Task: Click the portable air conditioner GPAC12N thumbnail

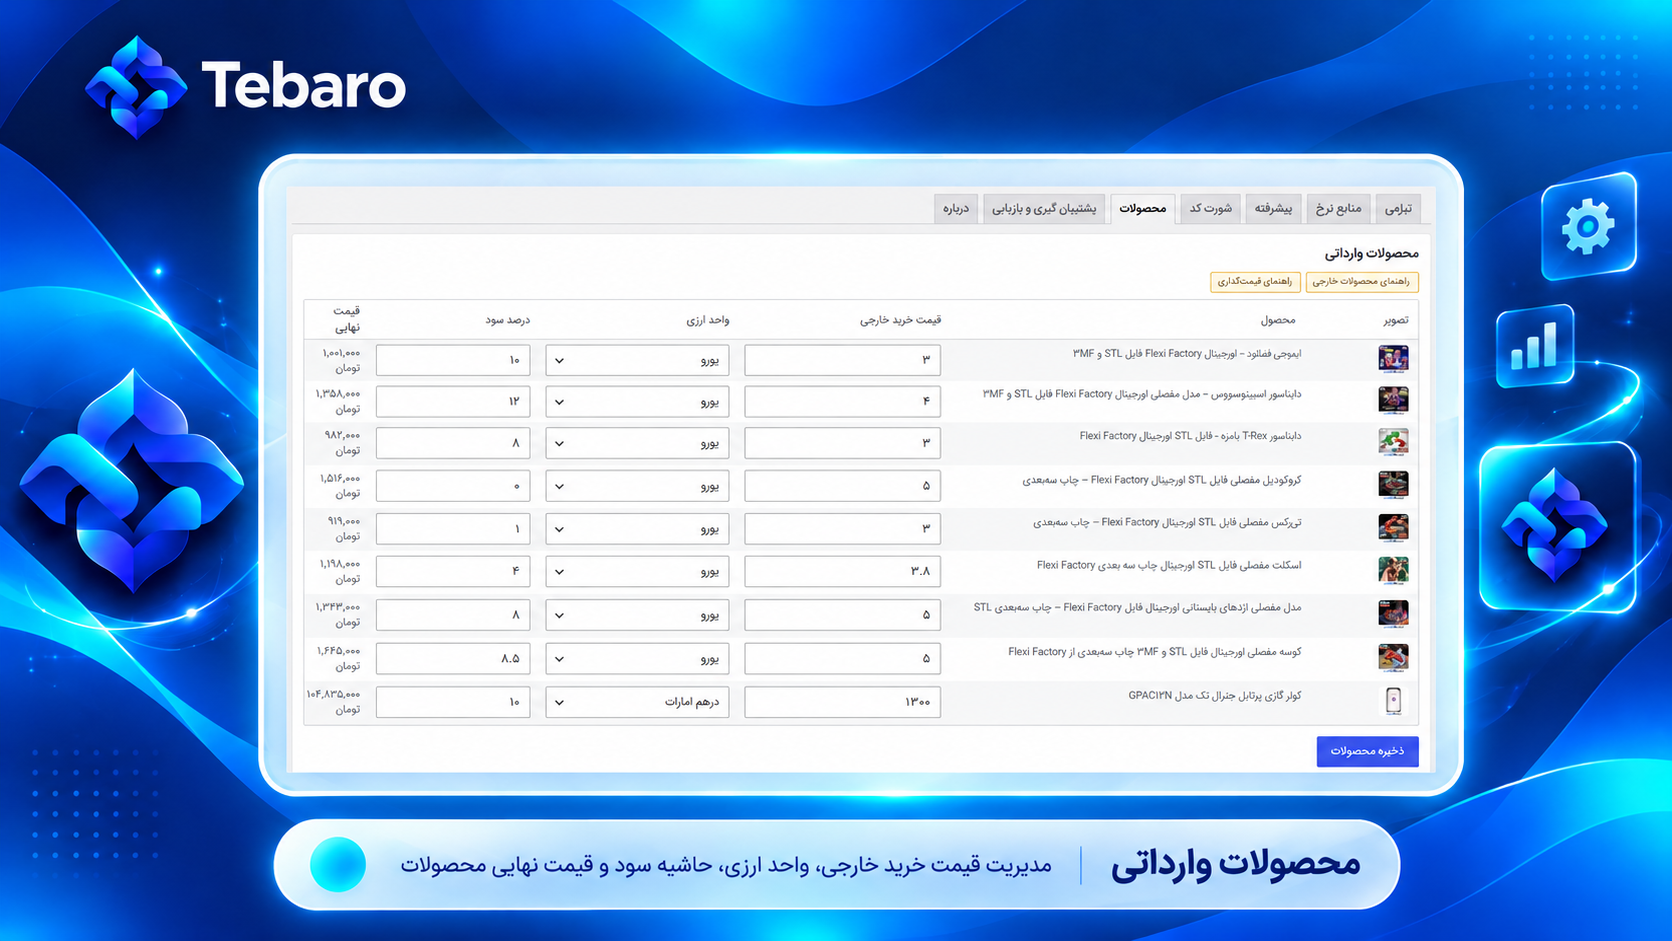Action: click(x=1393, y=701)
